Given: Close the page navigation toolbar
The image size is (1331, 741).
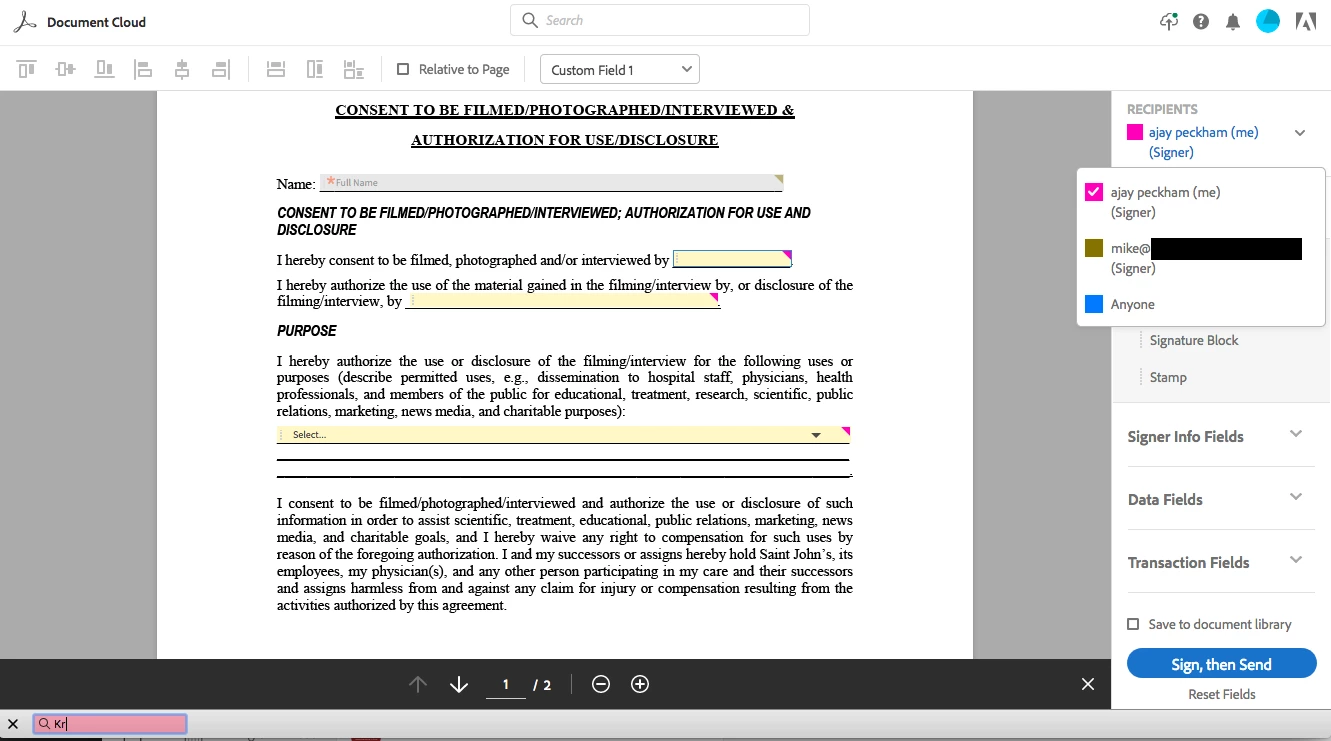Looking at the screenshot, I should (1088, 684).
